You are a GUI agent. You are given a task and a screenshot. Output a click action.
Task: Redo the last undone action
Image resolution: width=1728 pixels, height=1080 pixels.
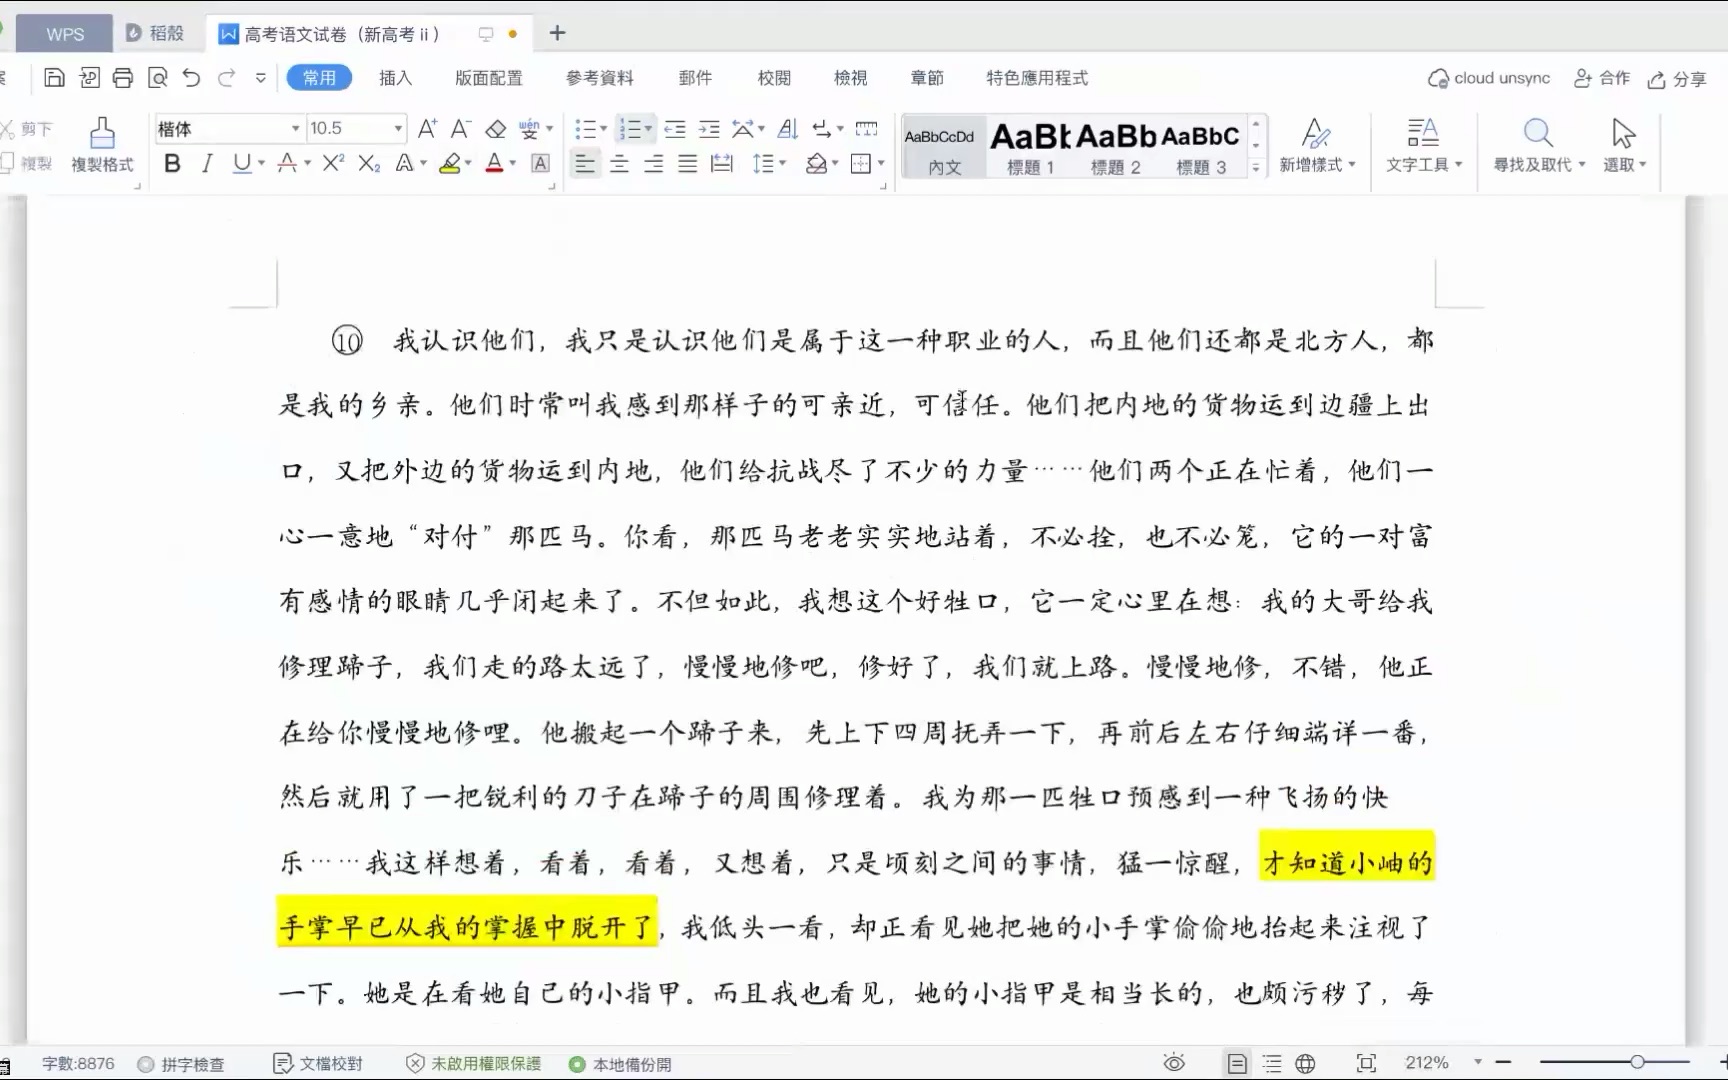tap(227, 78)
